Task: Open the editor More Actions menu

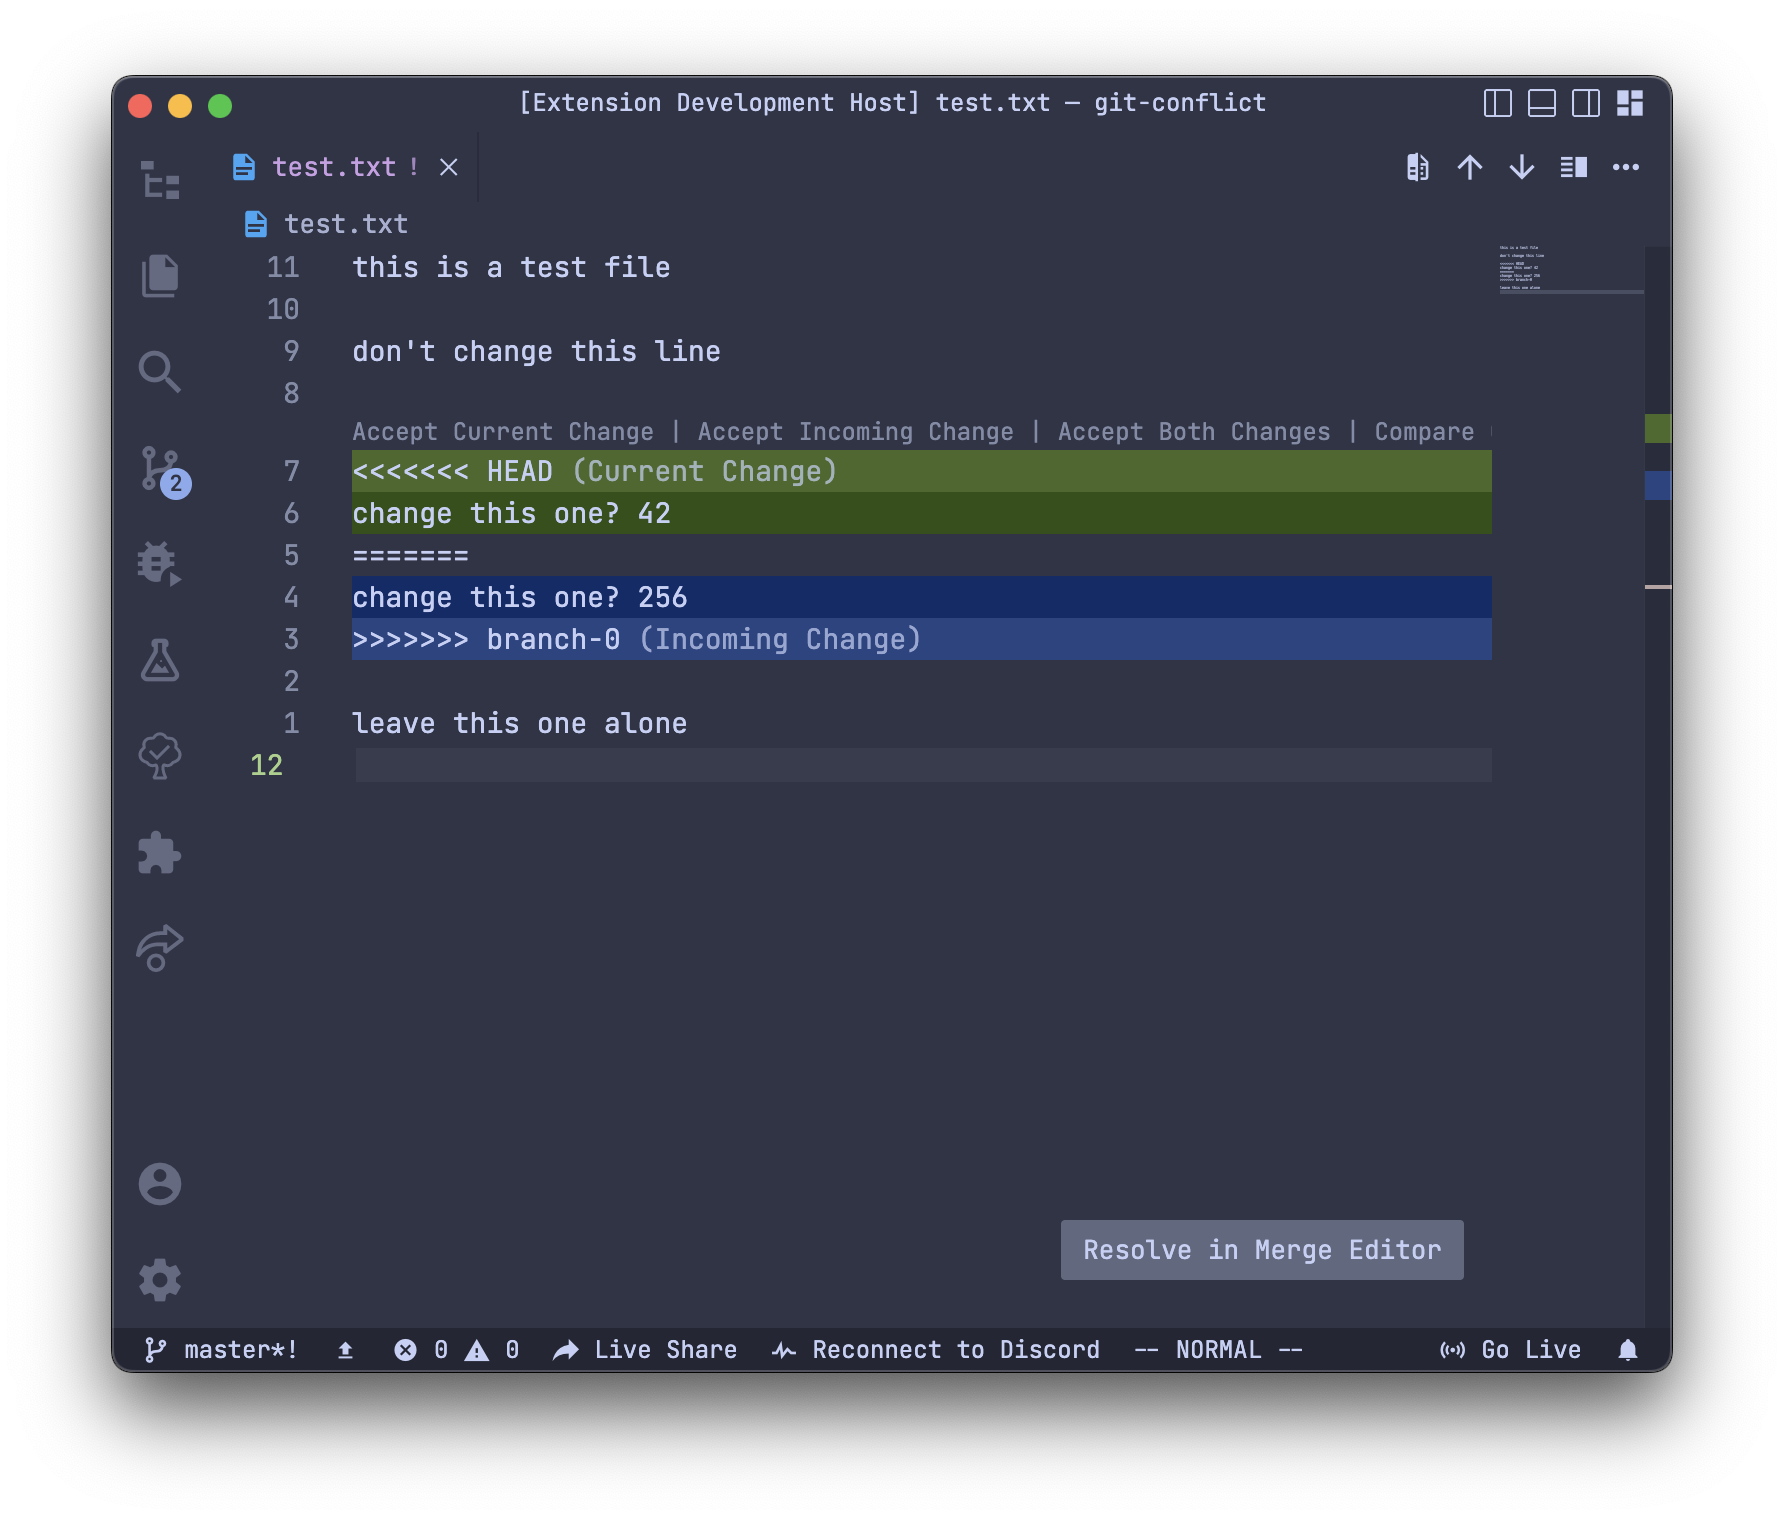Action: 1626,167
